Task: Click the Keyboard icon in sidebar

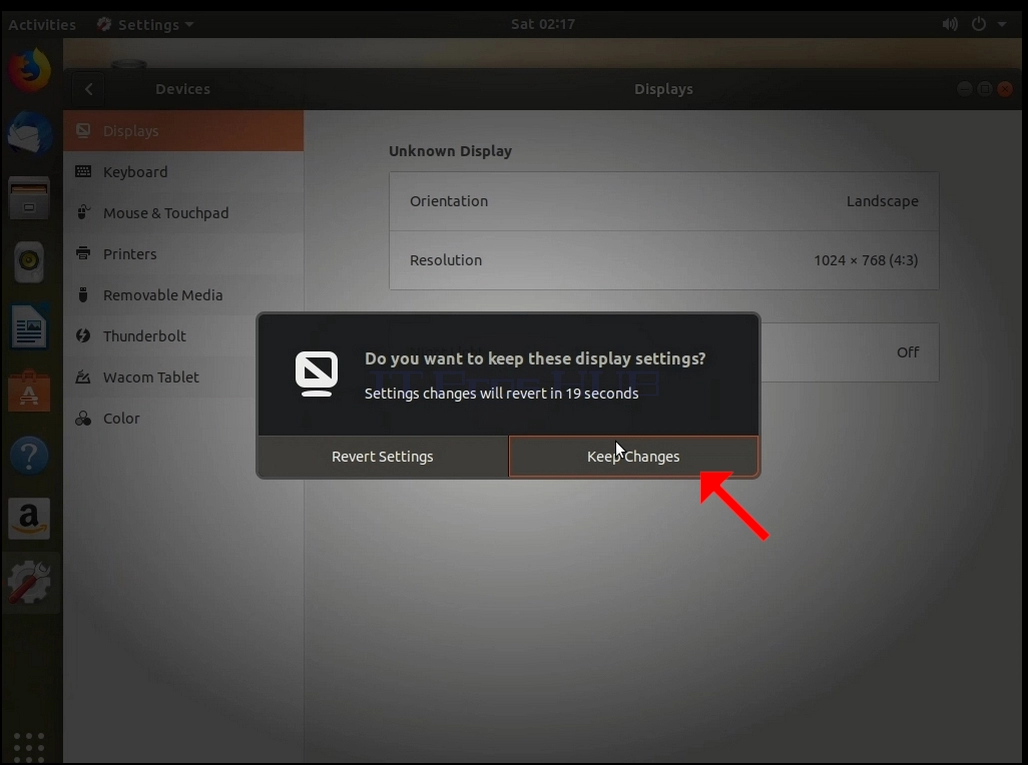Action: [83, 172]
